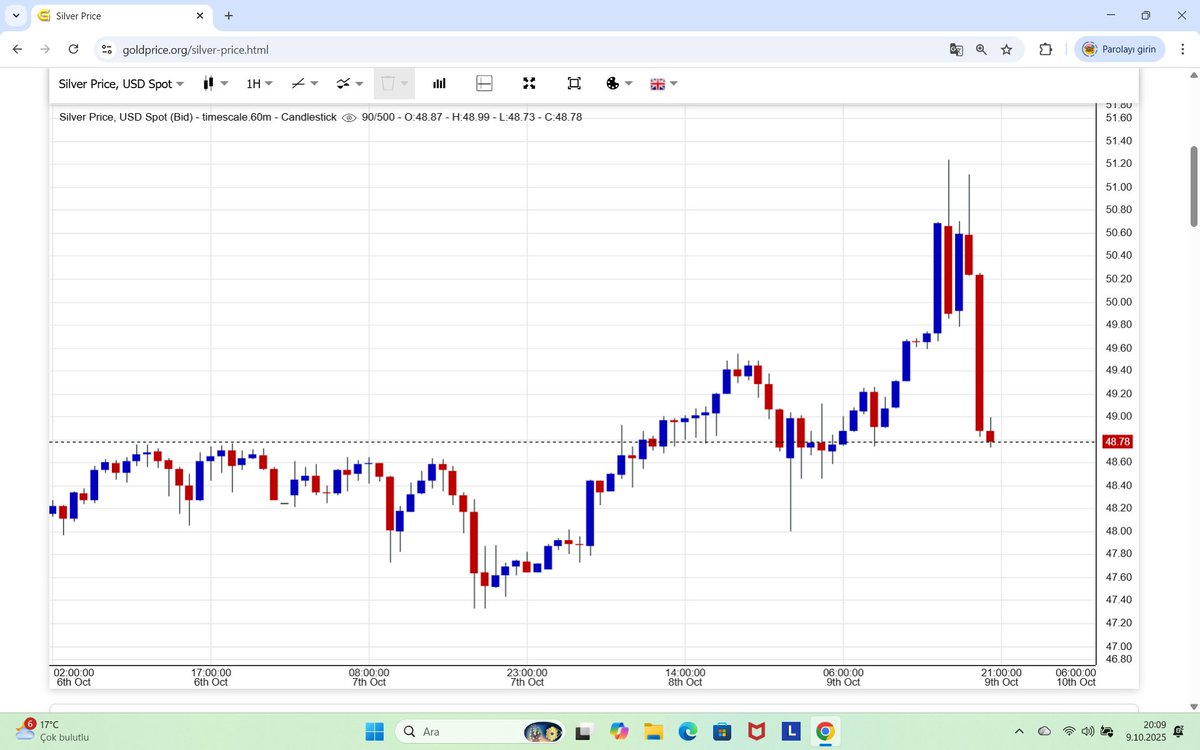This screenshot has width=1200, height=750.
Task: Click the 50.00 price axis label
Action: (1118, 301)
